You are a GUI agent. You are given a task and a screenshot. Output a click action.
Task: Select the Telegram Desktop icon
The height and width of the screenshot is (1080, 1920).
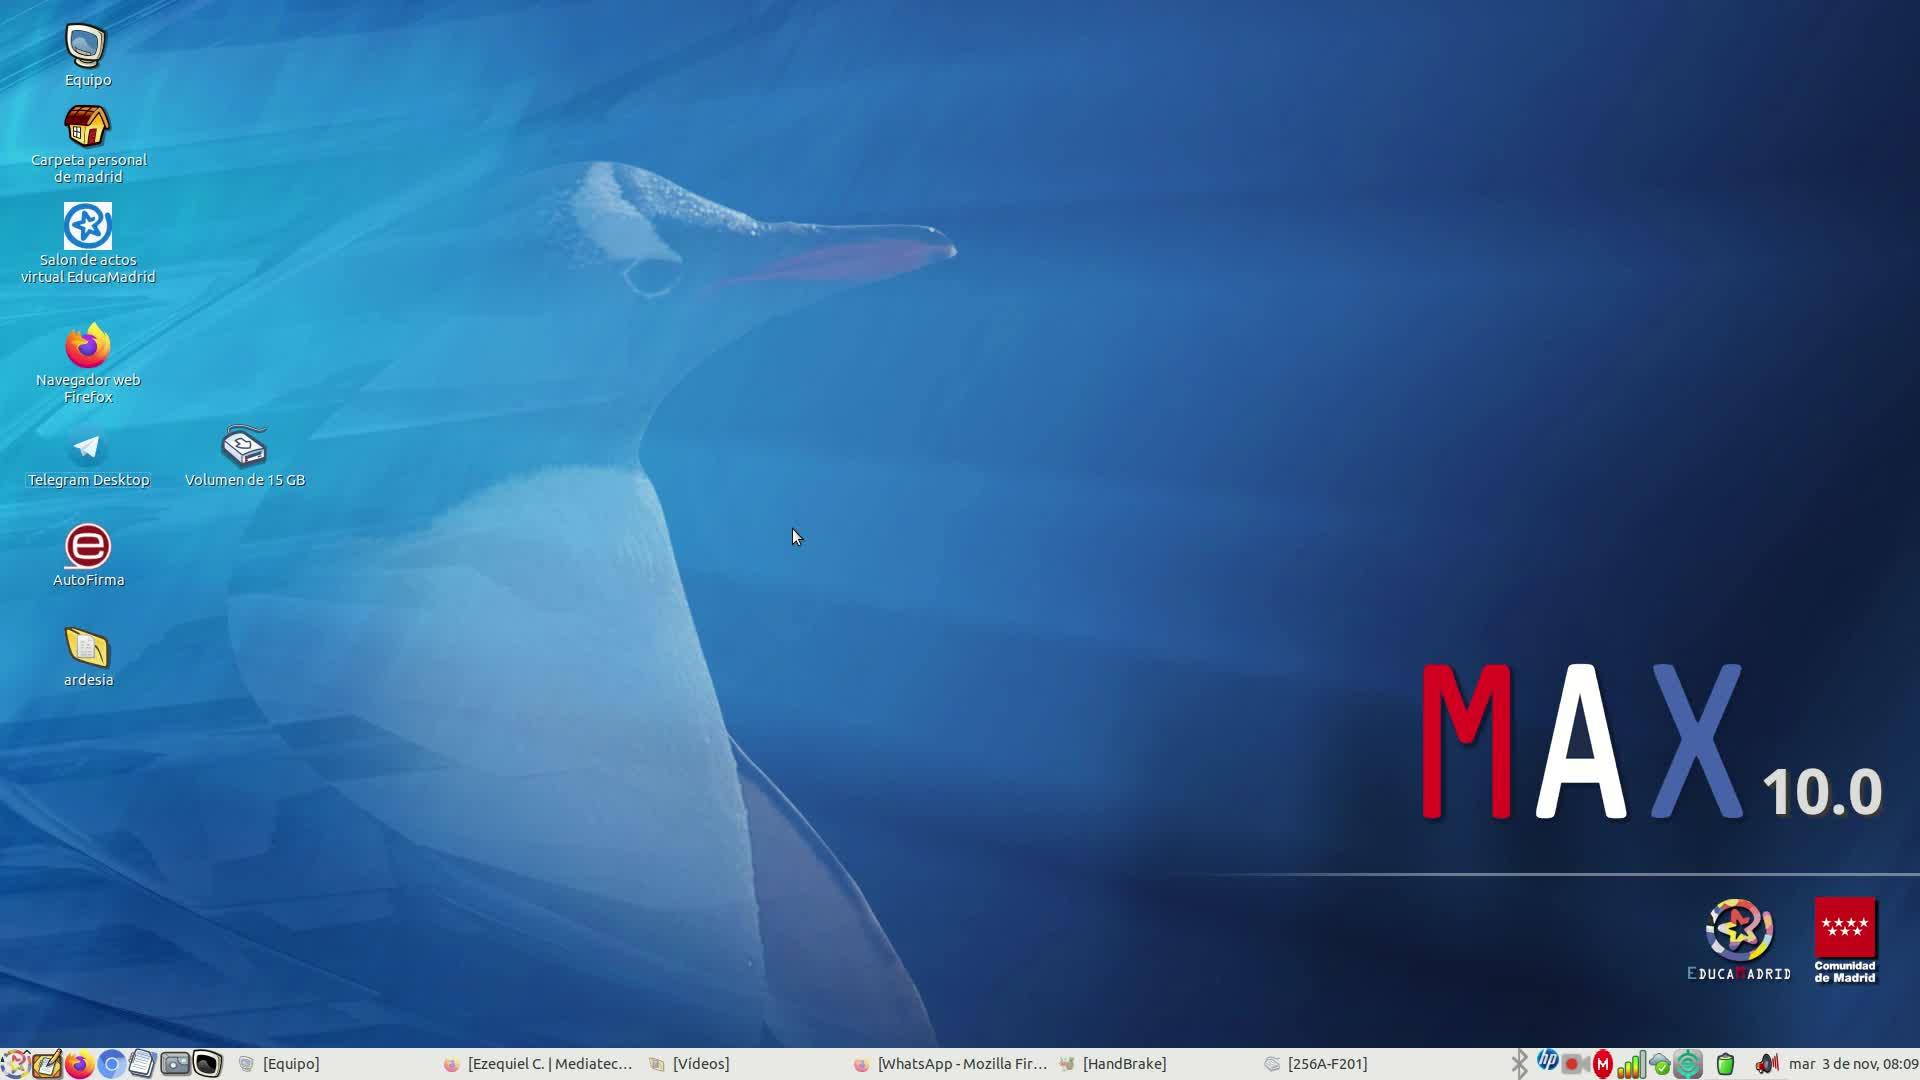(x=88, y=458)
